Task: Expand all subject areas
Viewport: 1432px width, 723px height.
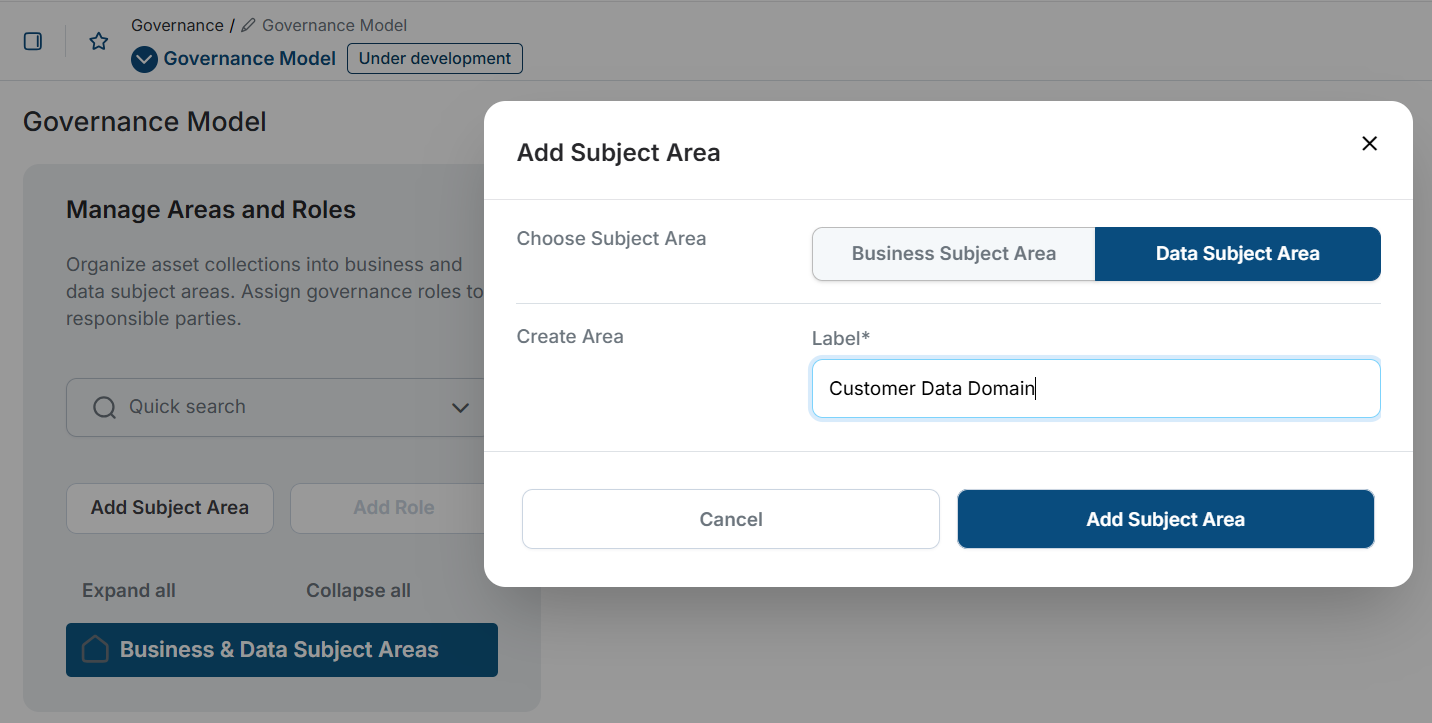Action: point(128,590)
